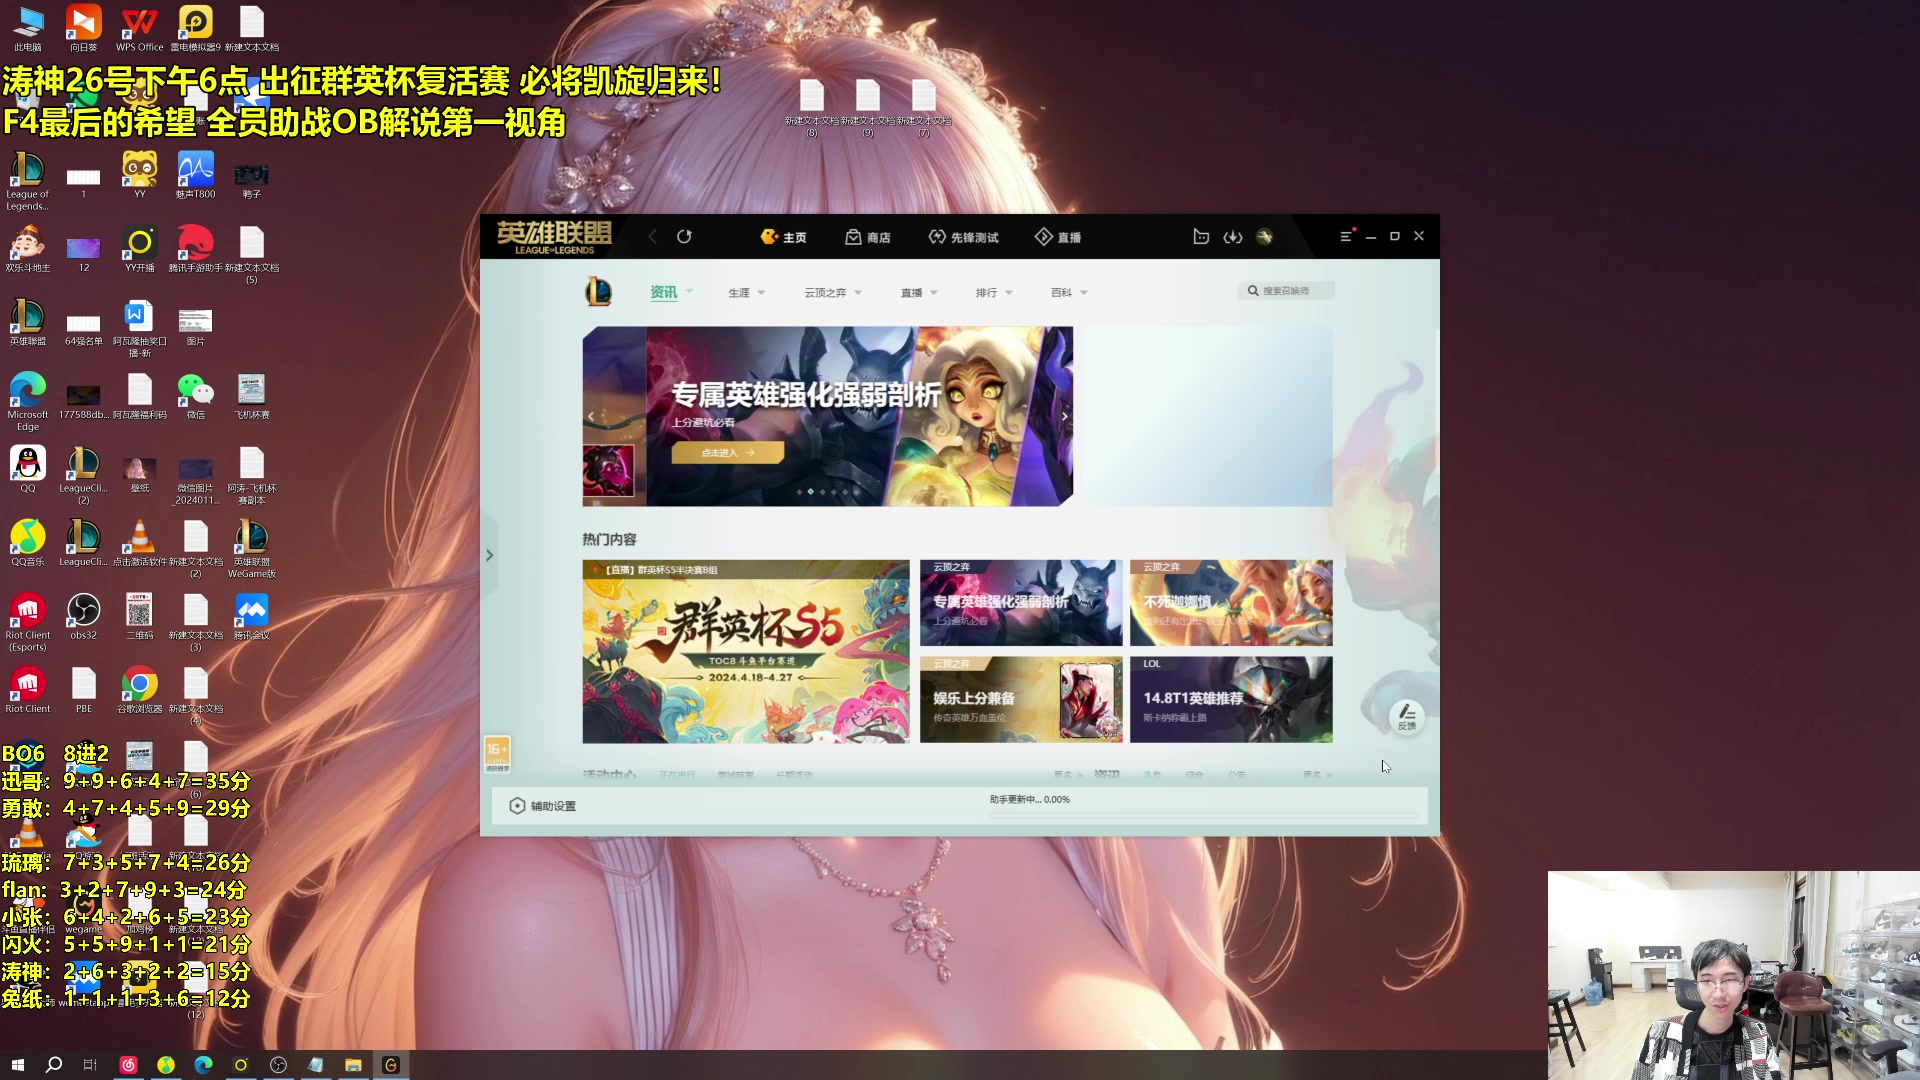1920x1080 pixels.
Task: Click the refresh icon next to back arrow
Action: point(684,236)
